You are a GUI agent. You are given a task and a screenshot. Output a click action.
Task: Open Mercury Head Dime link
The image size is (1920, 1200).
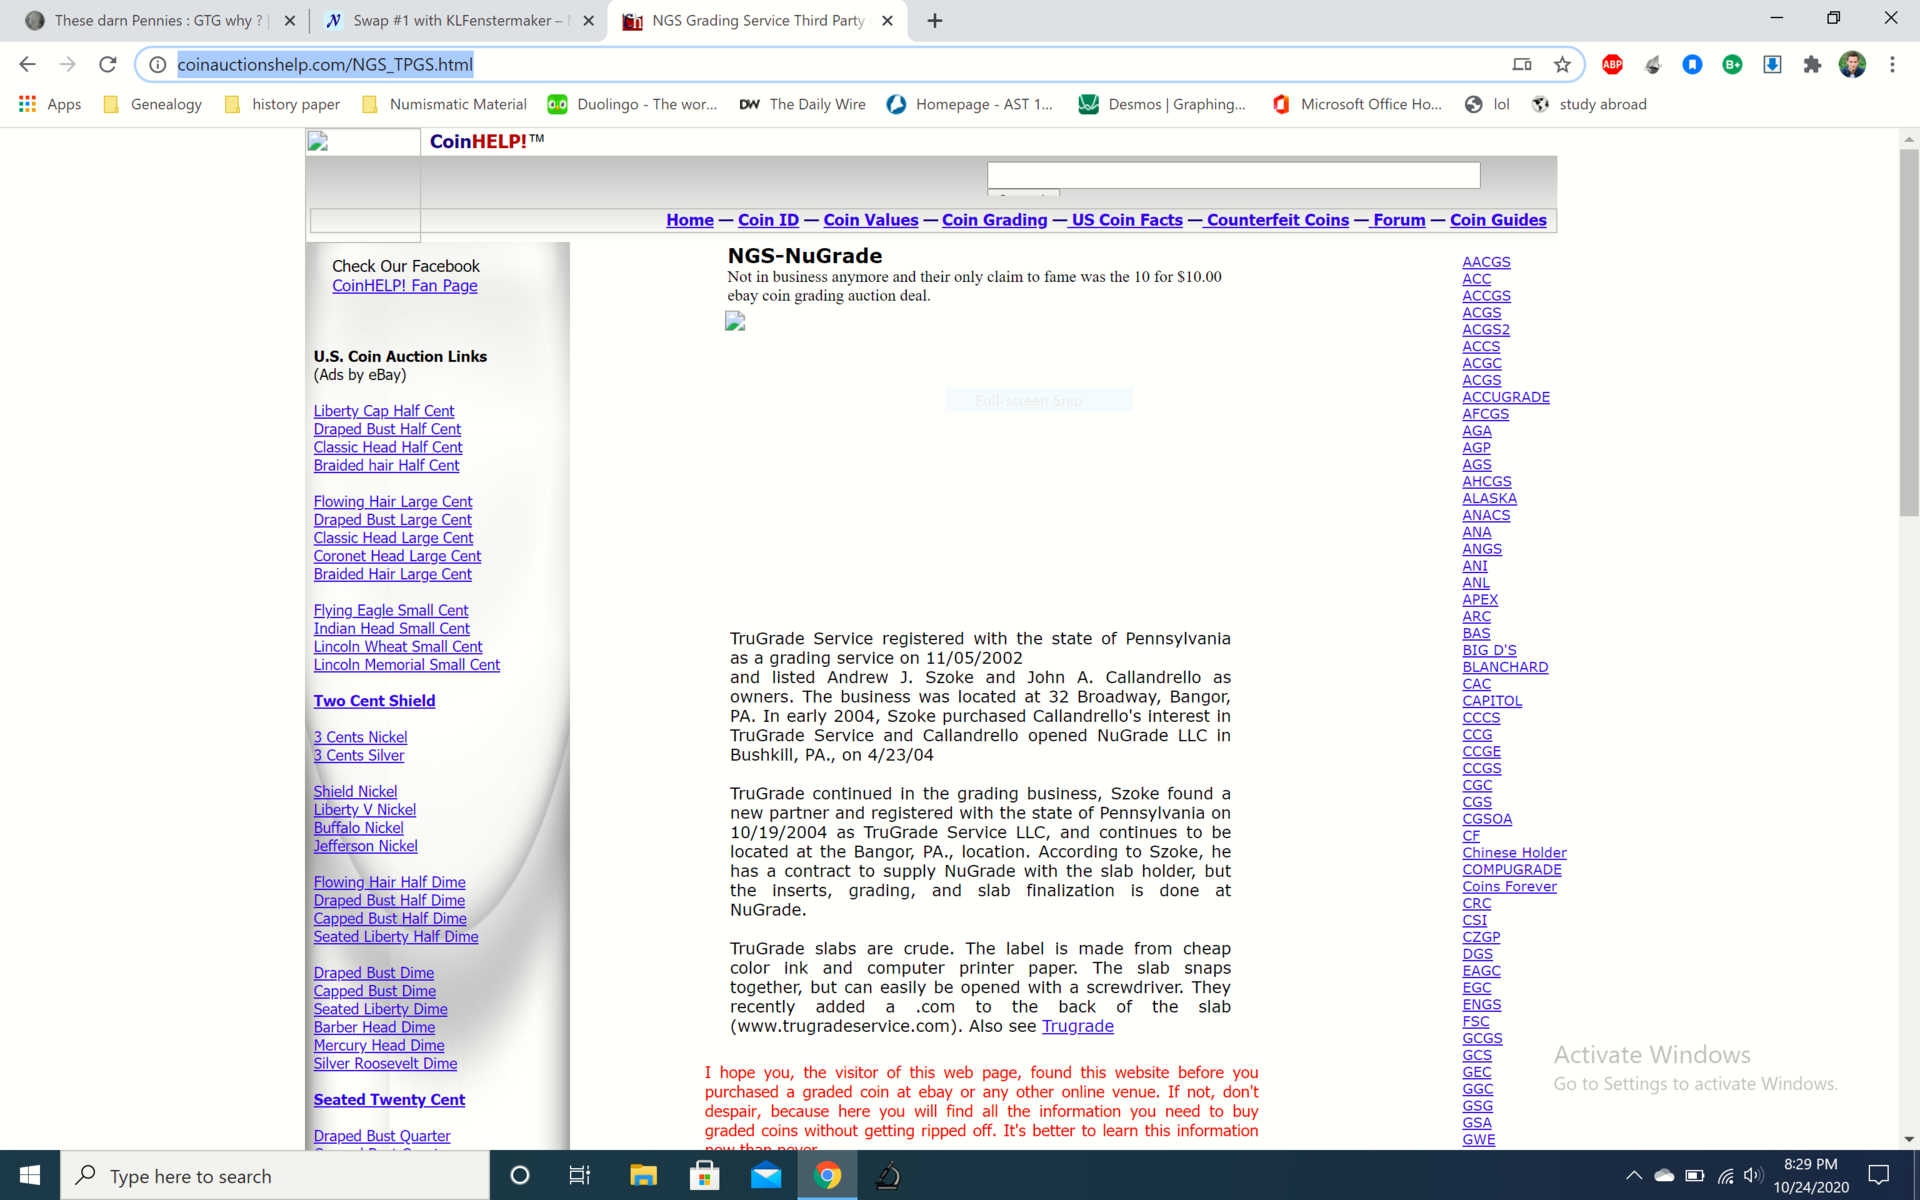pyautogui.click(x=379, y=1046)
